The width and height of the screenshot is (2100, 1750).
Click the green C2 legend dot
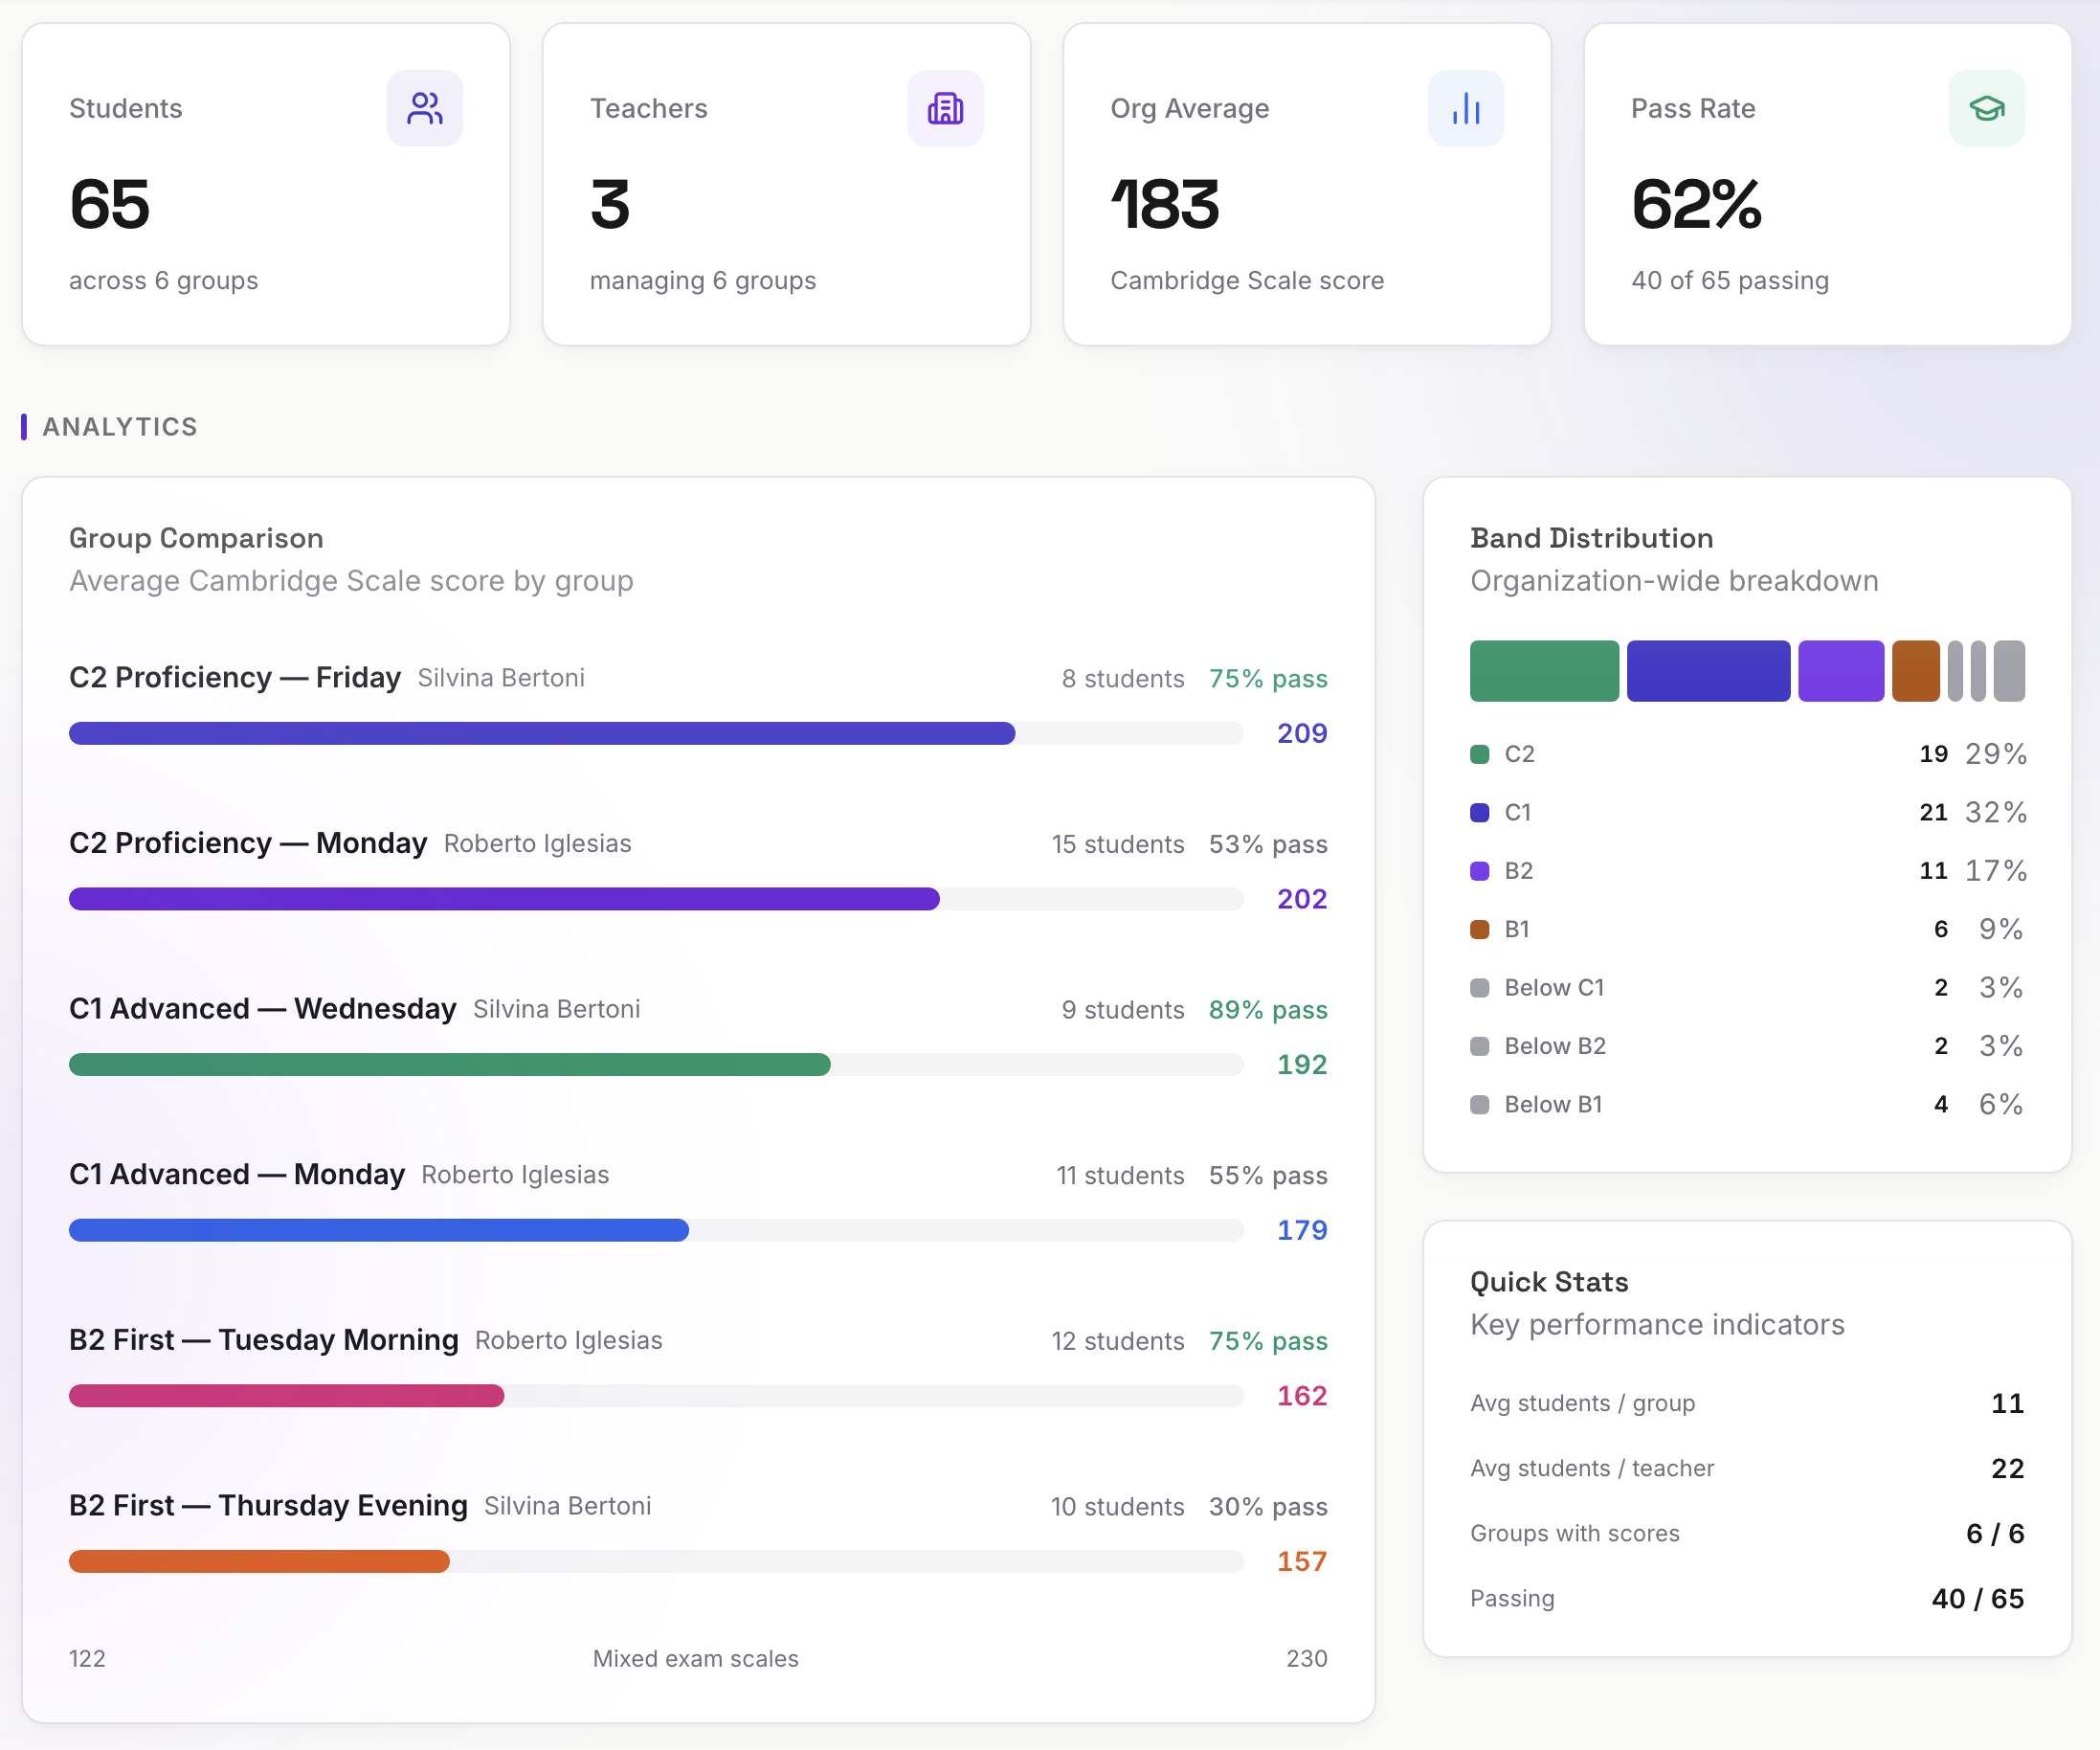tap(1480, 754)
